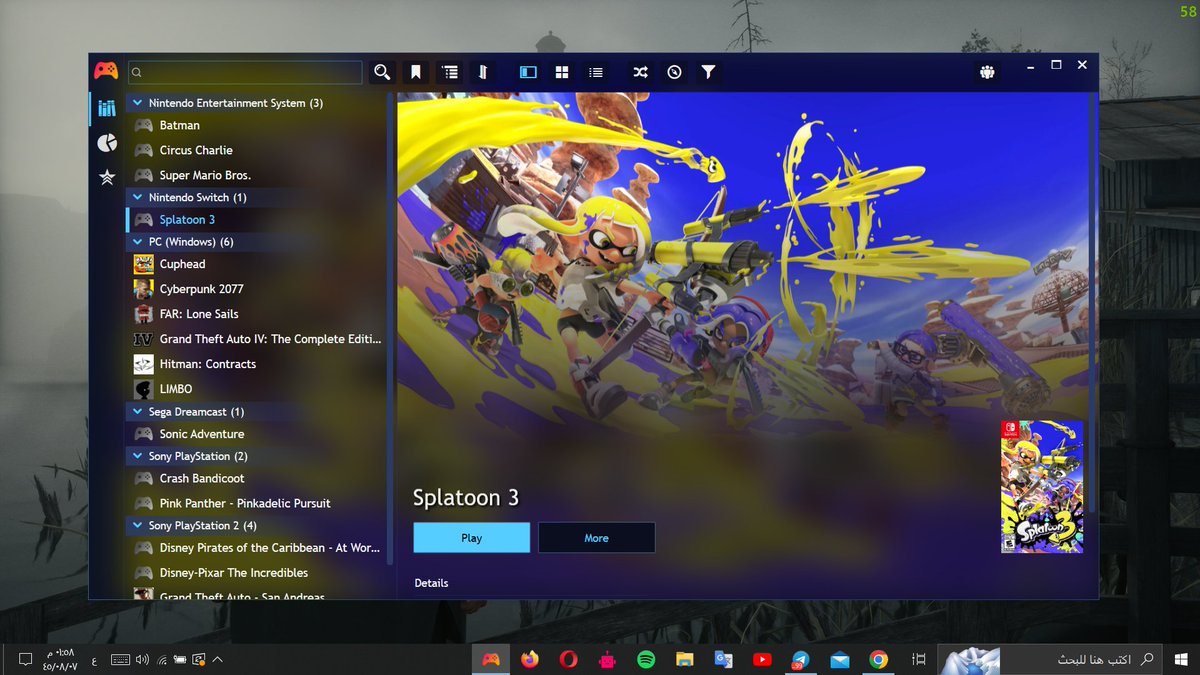Select Hitman: Contracts entry
1200x675 pixels.
(x=257, y=364)
